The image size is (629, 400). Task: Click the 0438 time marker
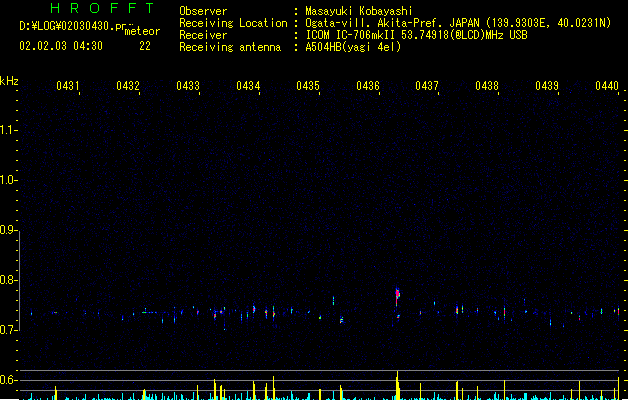[x=487, y=86]
